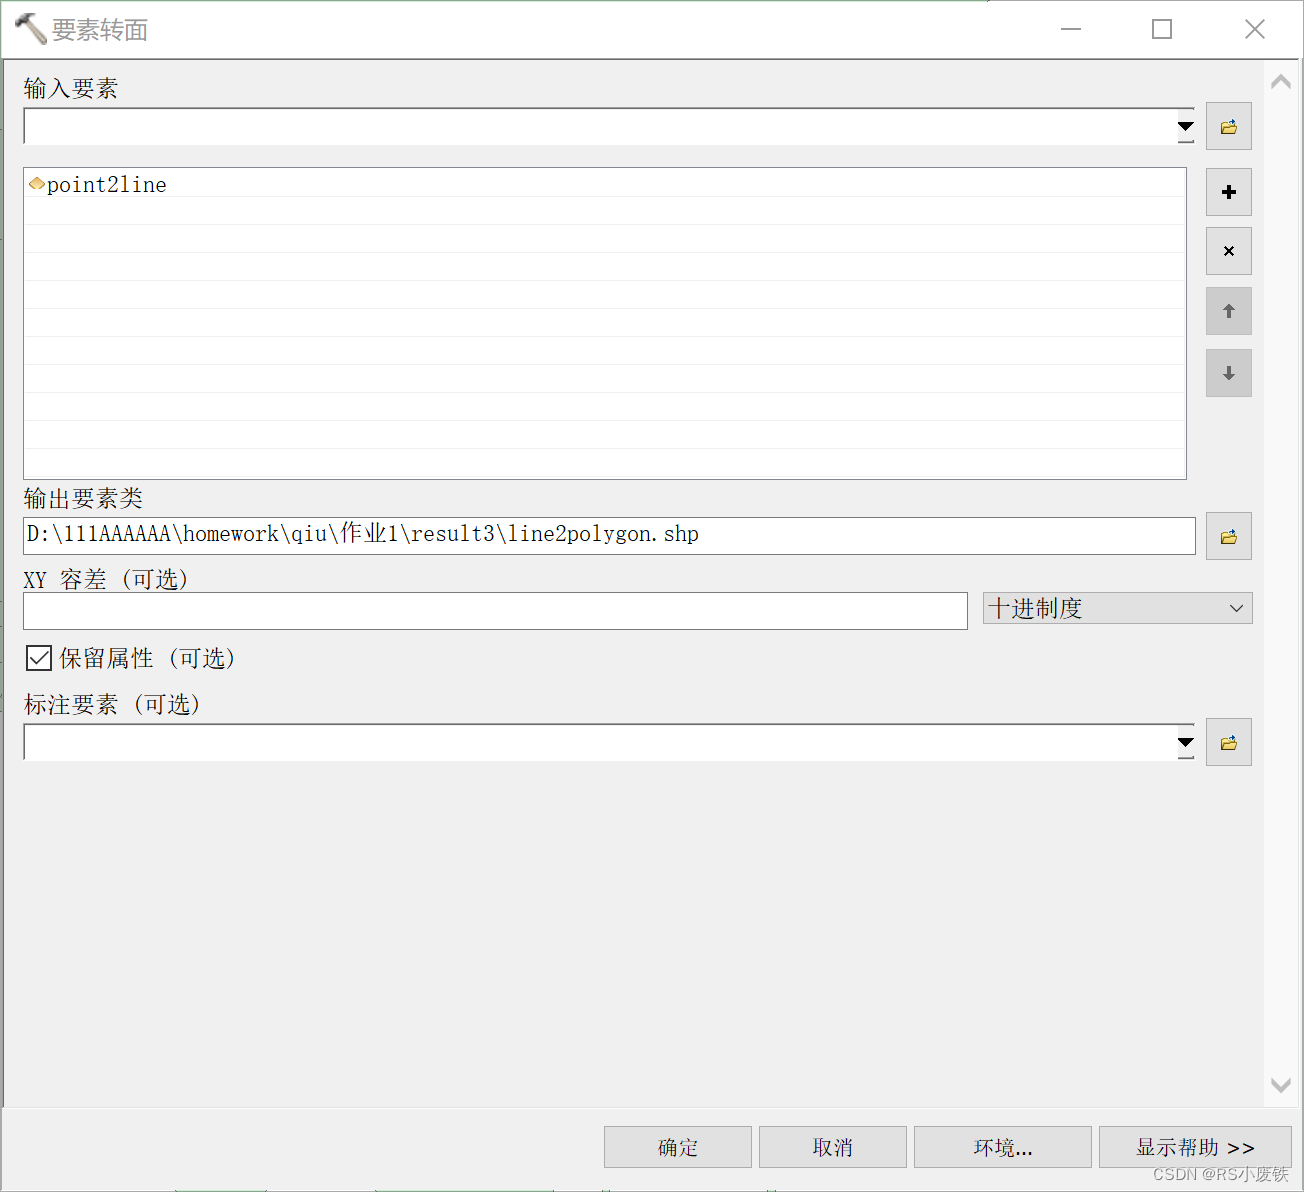Viewport: 1304px width, 1192px height.
Task: Click the scrollbar up arrow
Action: 1281,83
